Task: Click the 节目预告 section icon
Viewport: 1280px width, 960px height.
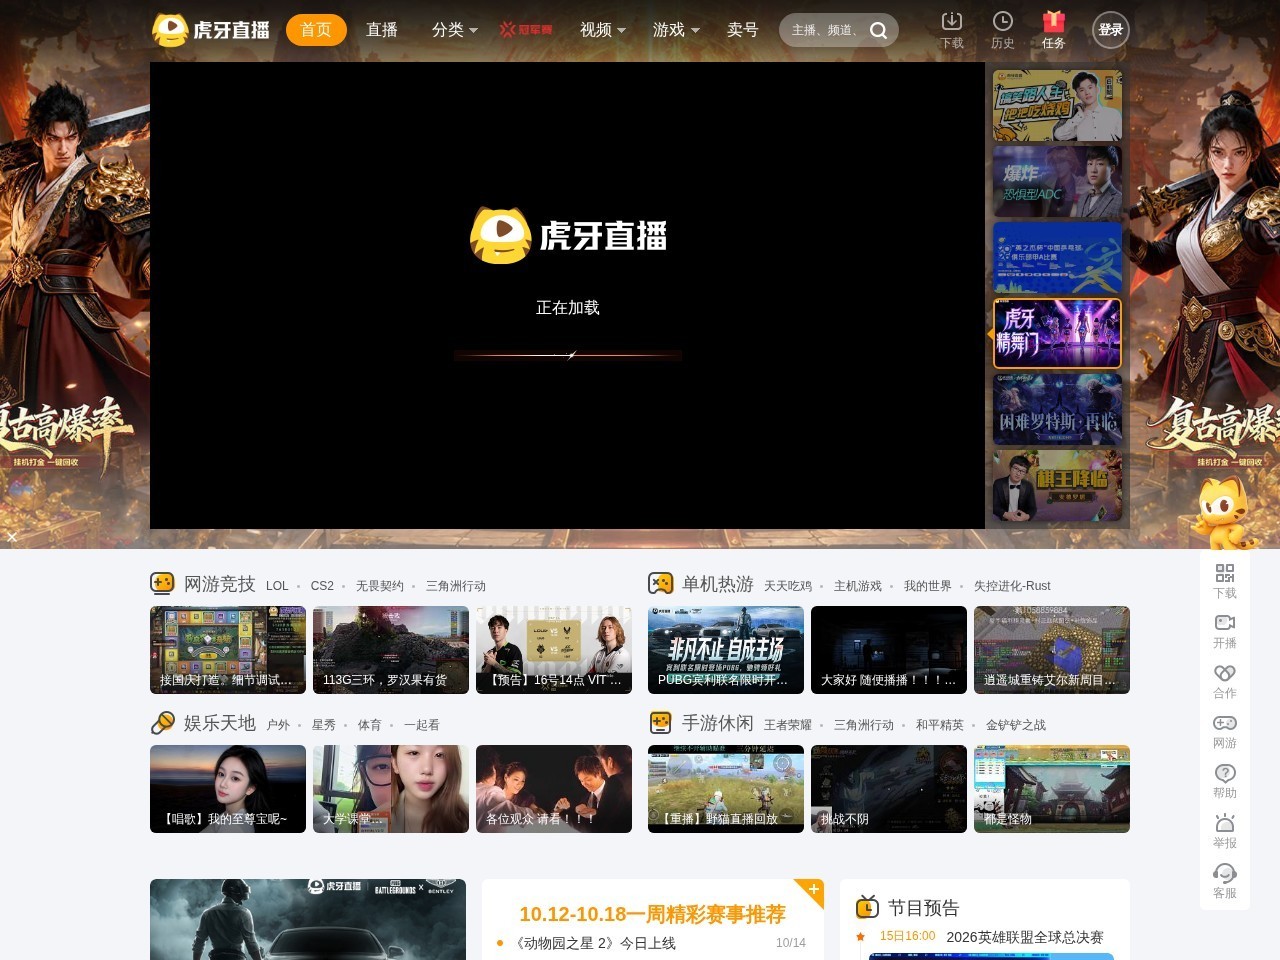Action: [867, 907]
